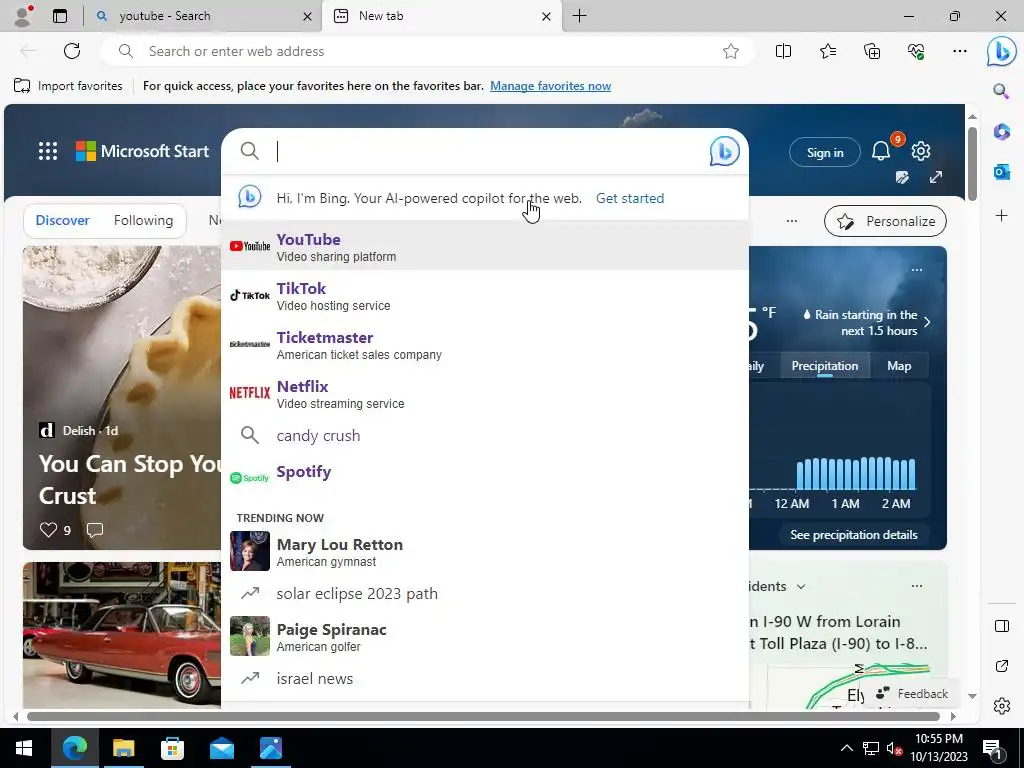
Task: Open Bing Copilot sidebar icon
Action: pyautogui.click(x=1002, y=52)
